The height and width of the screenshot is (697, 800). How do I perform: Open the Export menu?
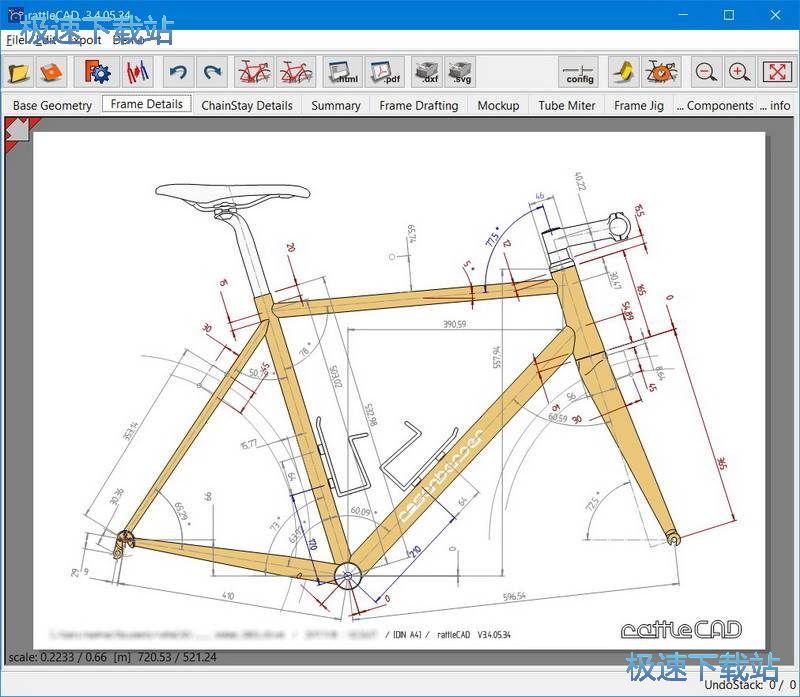83,40
